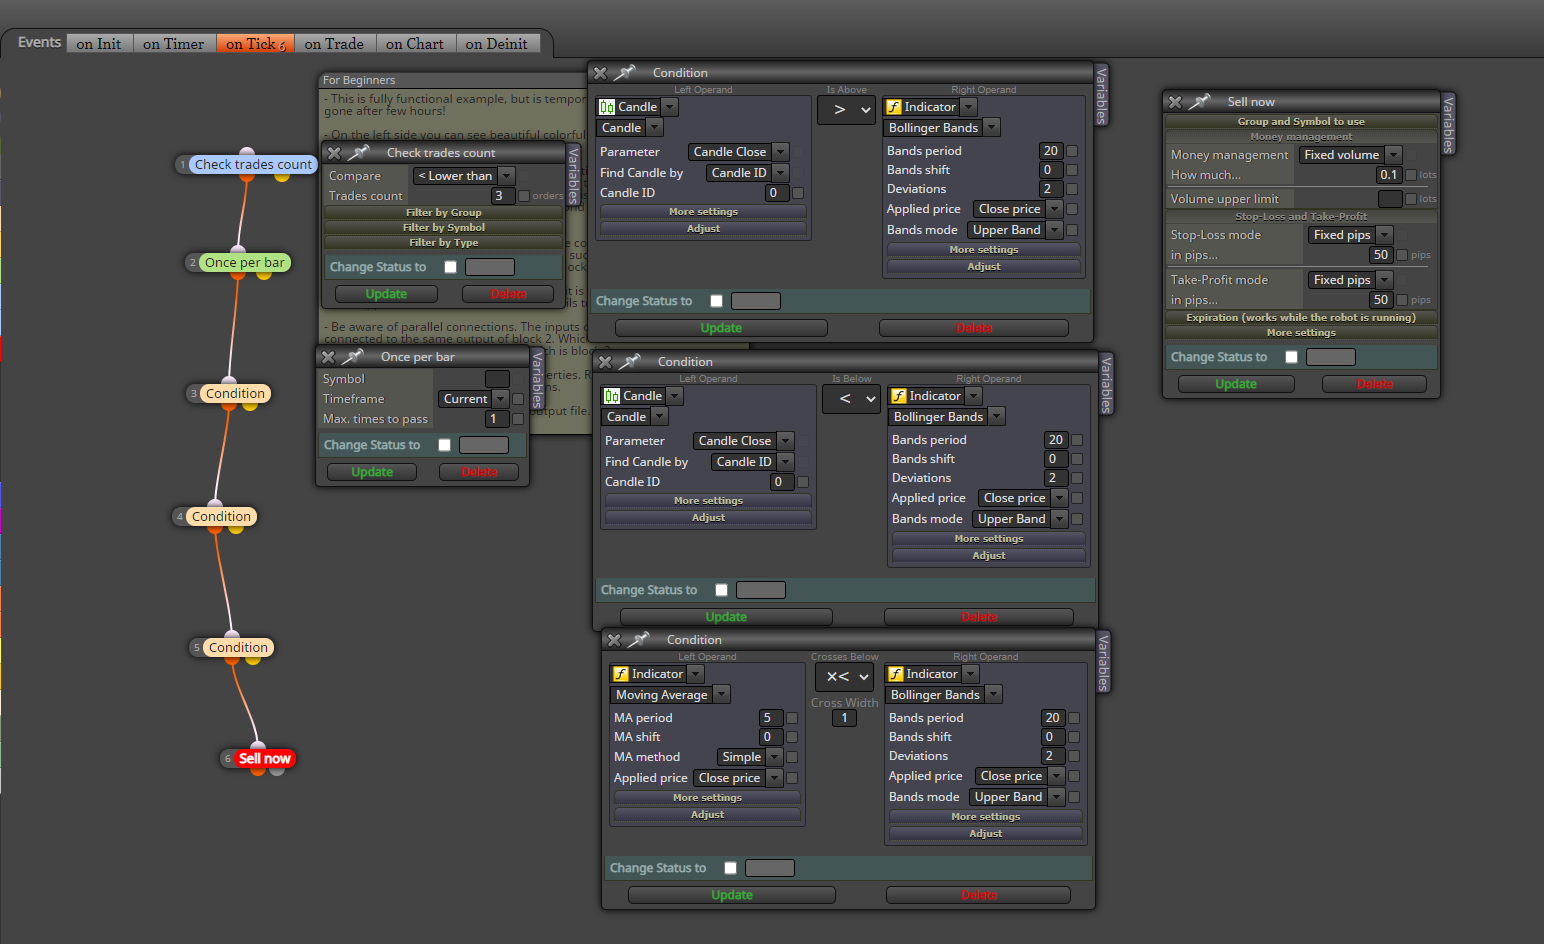
Task: Expand Group and Symbol to use section
Action: point(1301,121)
